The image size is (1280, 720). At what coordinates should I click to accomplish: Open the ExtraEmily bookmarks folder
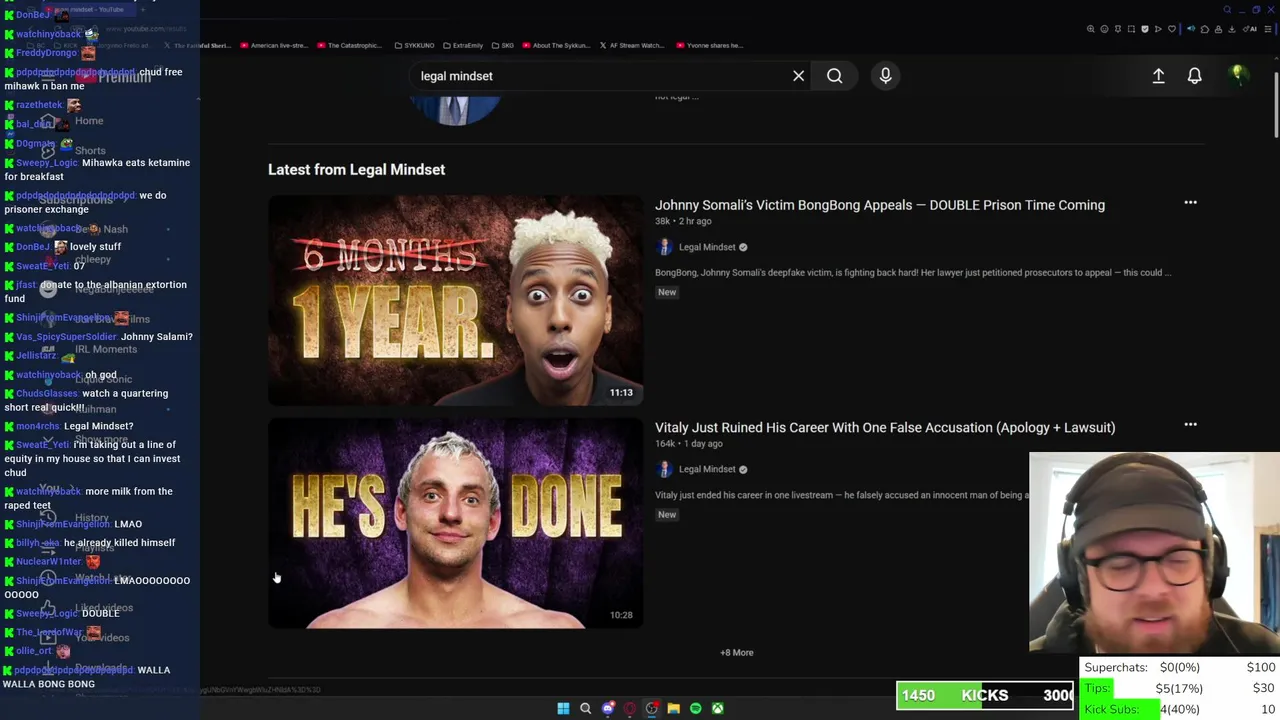463,45
